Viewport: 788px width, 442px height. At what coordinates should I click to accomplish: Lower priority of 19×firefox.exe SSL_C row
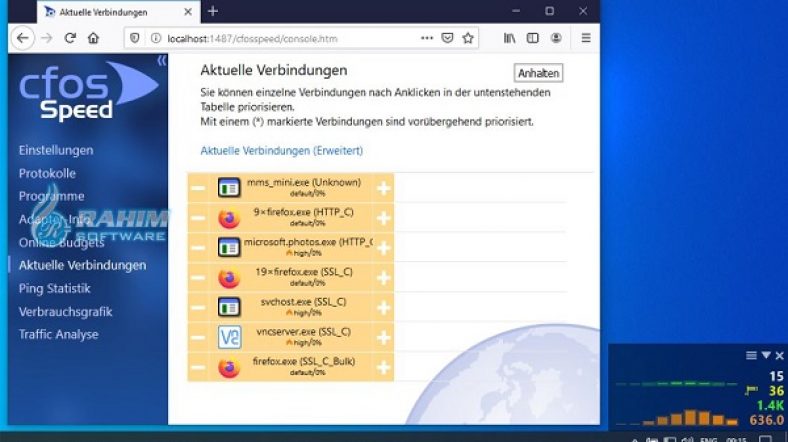pos(198,278)
